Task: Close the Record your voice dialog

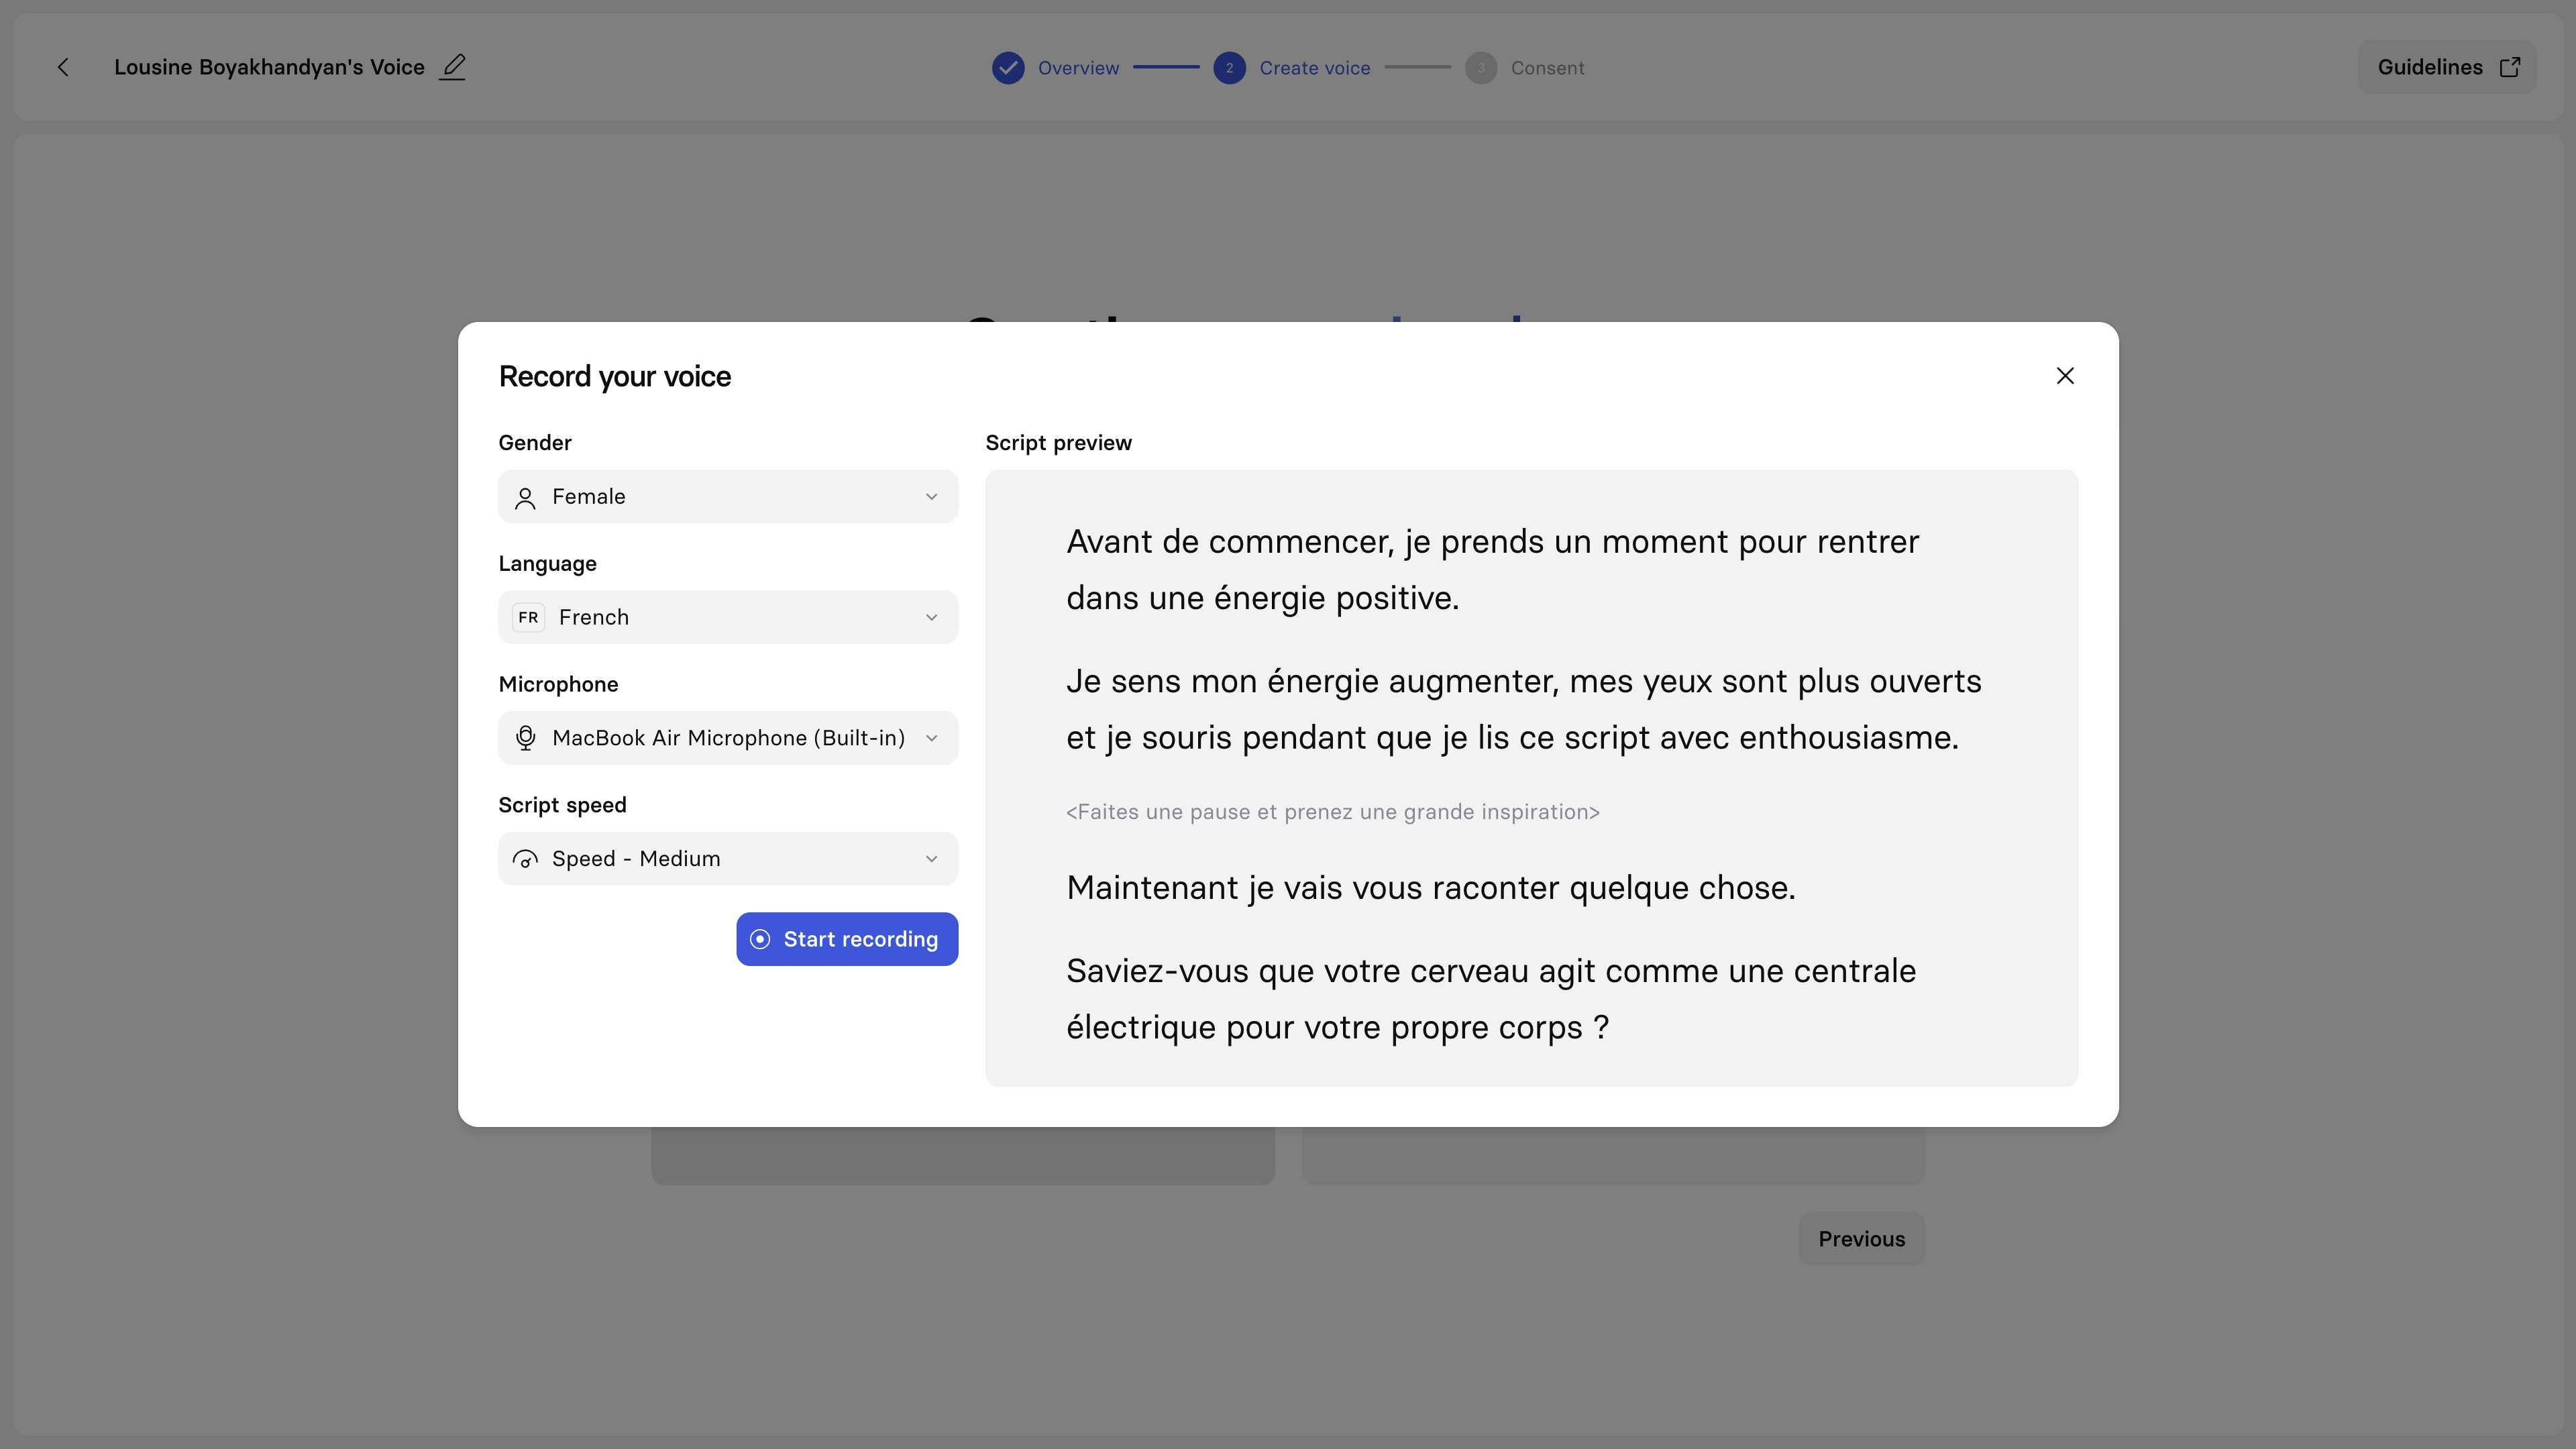Action: tap(2064, 376)
